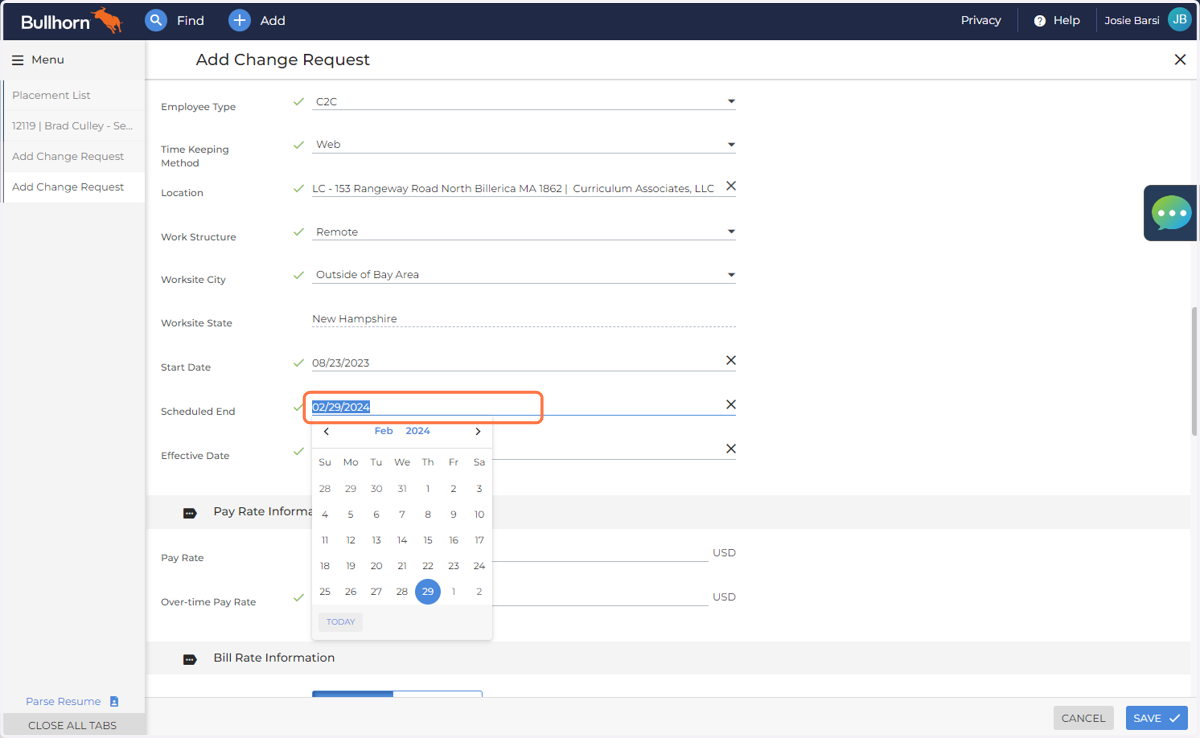1200x738 pixels.
Task: Click the form vertical scrollbar
Action: pos(1194,372)
